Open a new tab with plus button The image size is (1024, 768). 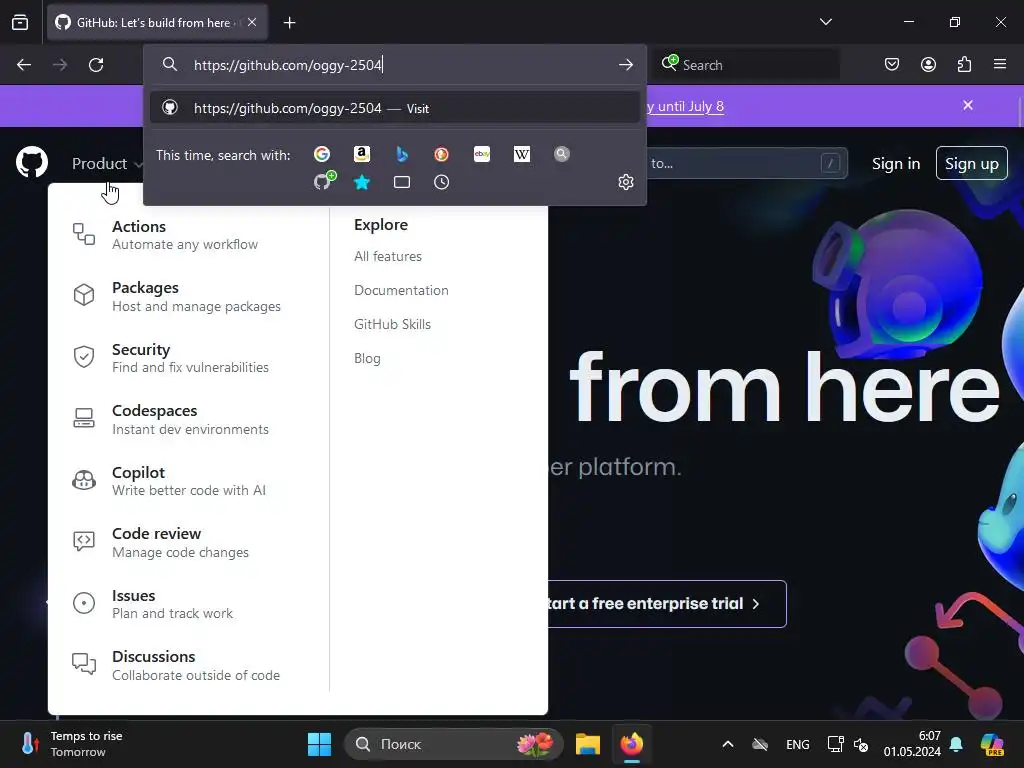[x=289, y=23]
